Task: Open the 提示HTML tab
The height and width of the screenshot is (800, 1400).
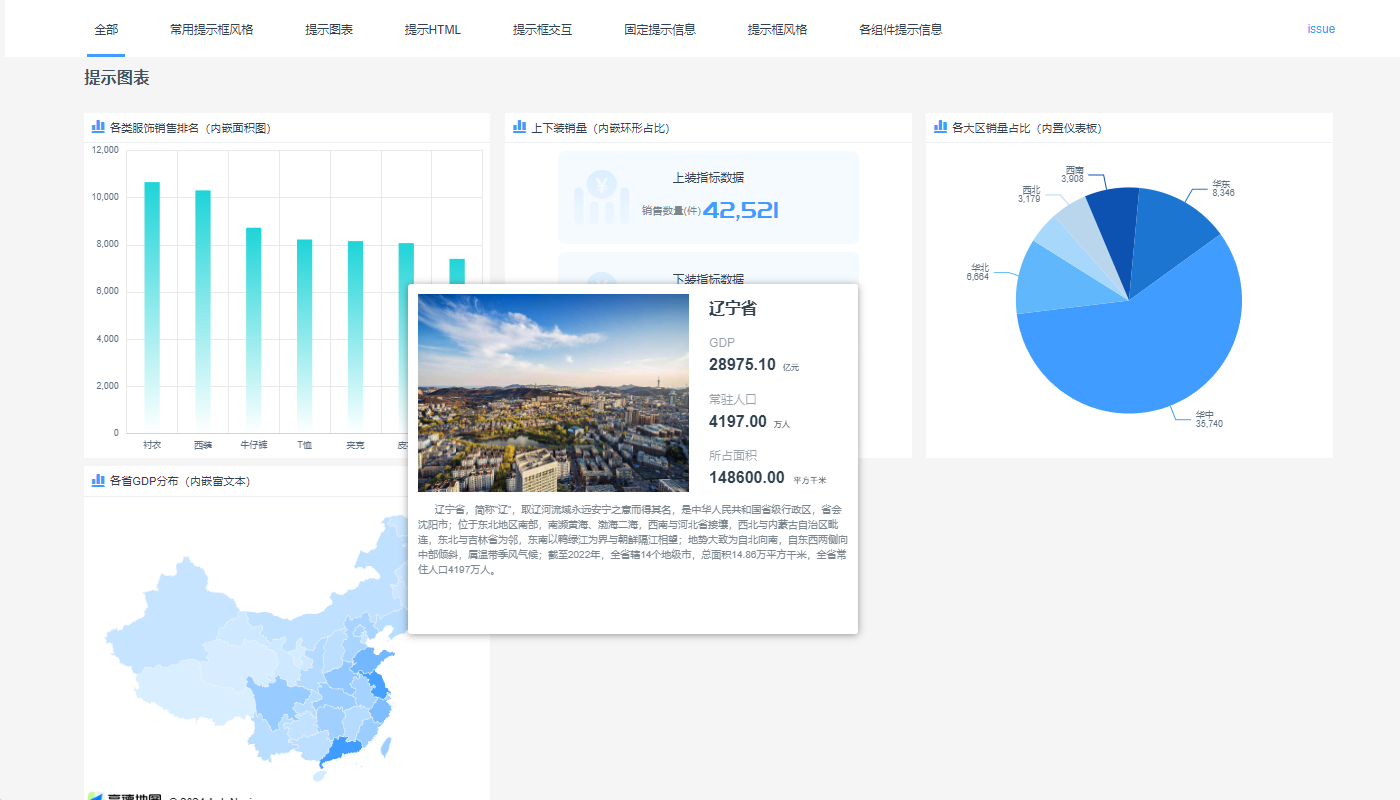Action: tap(432, 29)
